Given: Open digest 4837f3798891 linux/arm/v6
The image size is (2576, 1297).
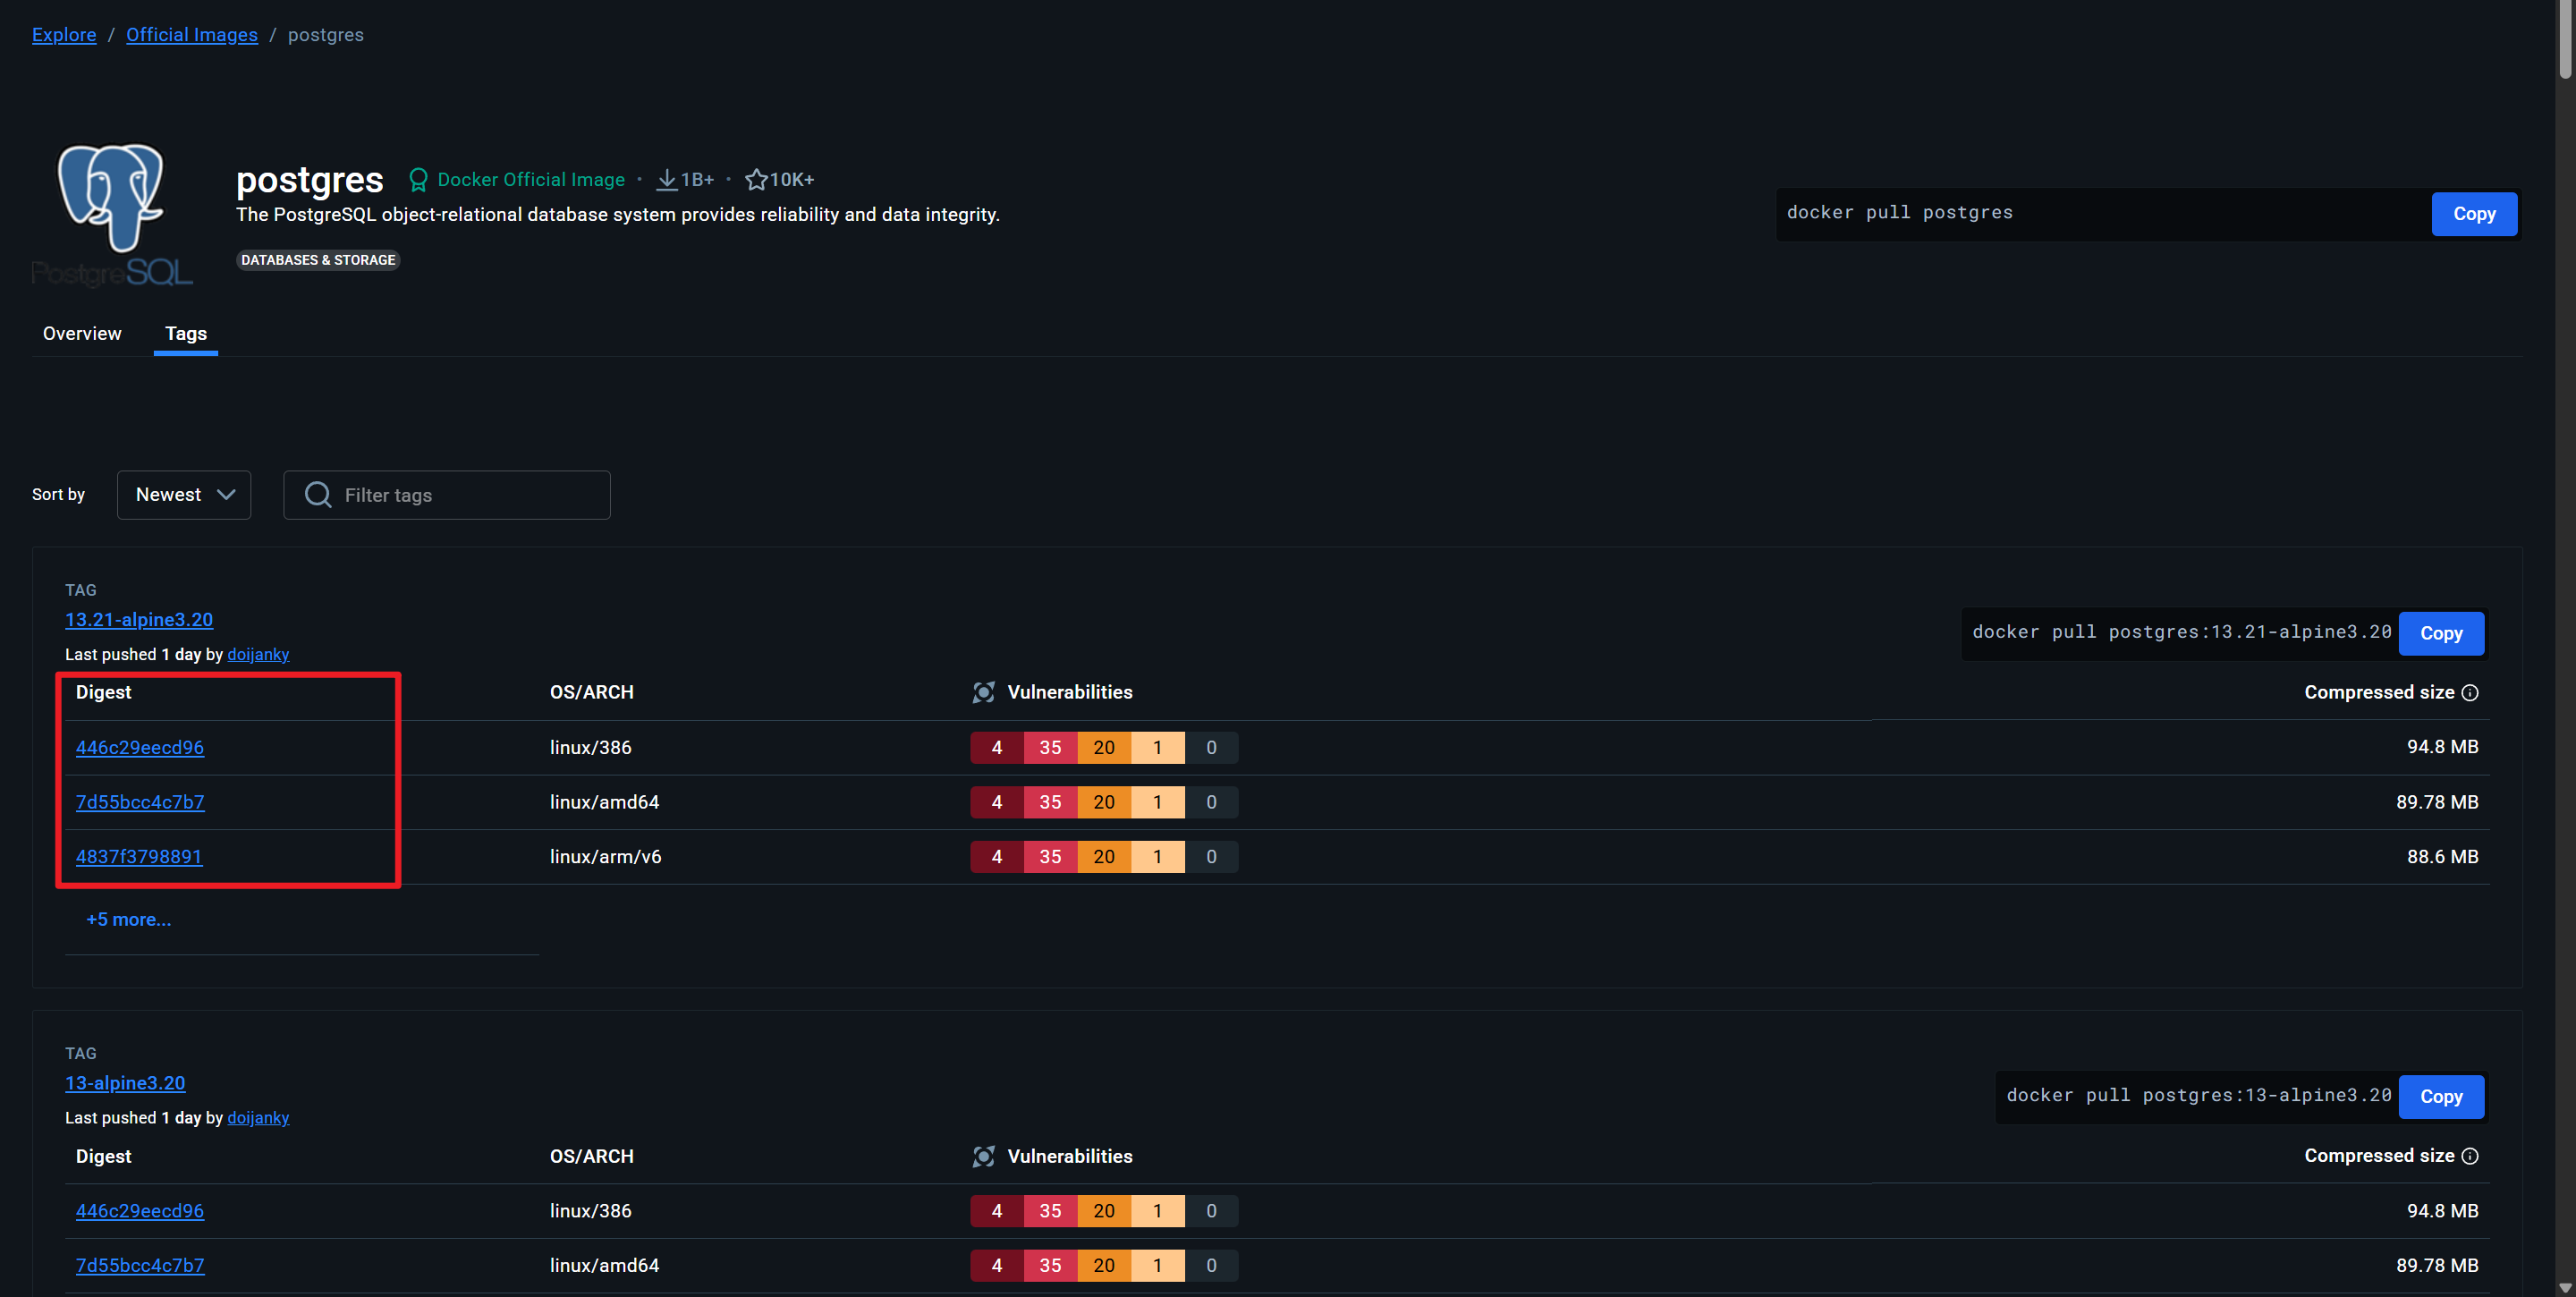Looking at the screenshot, I should pos(139,857).
